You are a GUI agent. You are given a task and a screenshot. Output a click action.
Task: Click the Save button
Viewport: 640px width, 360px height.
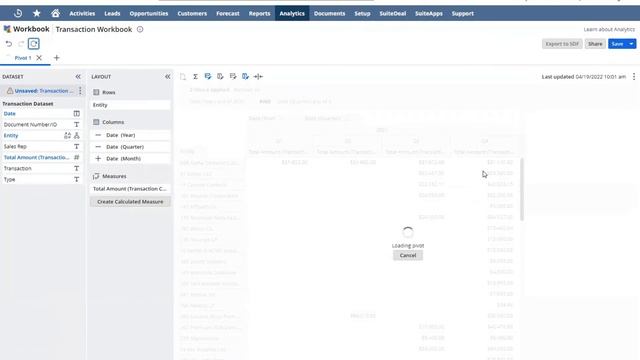[618, 44]
